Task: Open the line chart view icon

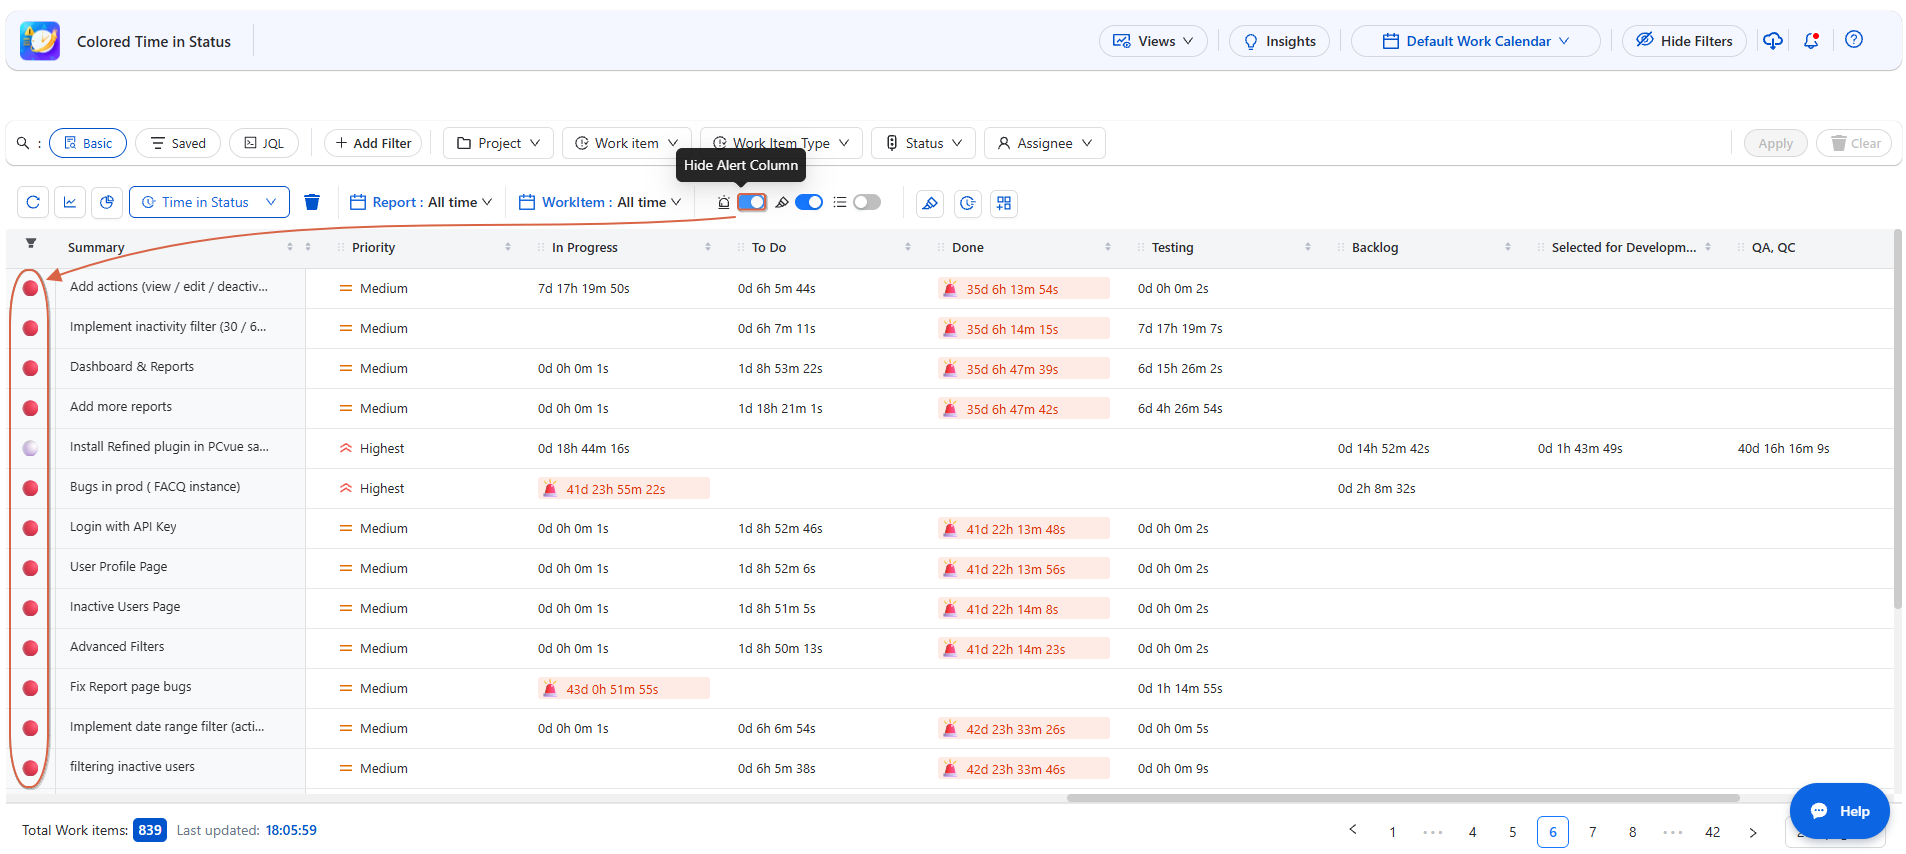Action: coord(70,202)
